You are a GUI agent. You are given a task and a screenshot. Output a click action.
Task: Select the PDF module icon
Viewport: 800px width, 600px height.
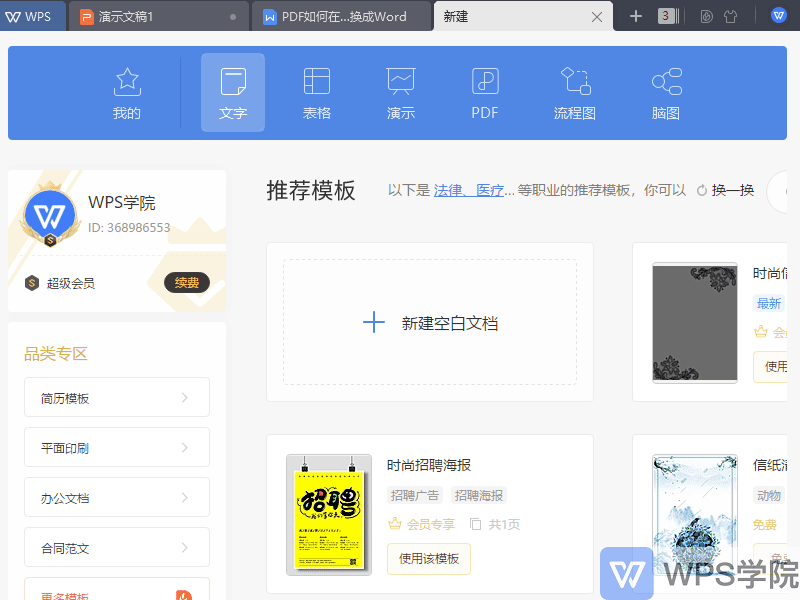pyautogui.click(x=484, y=92)
